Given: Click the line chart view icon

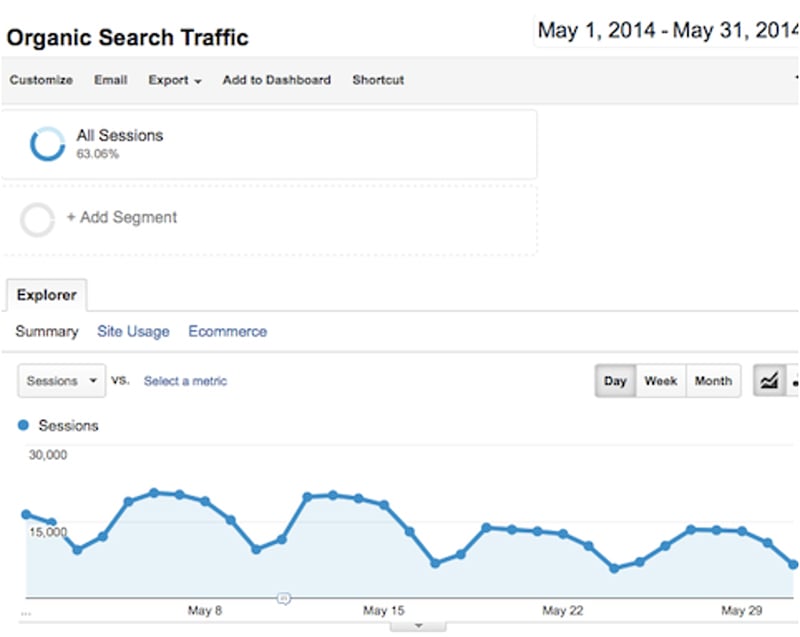Looking at the screenshot, I should pos(769,381).
